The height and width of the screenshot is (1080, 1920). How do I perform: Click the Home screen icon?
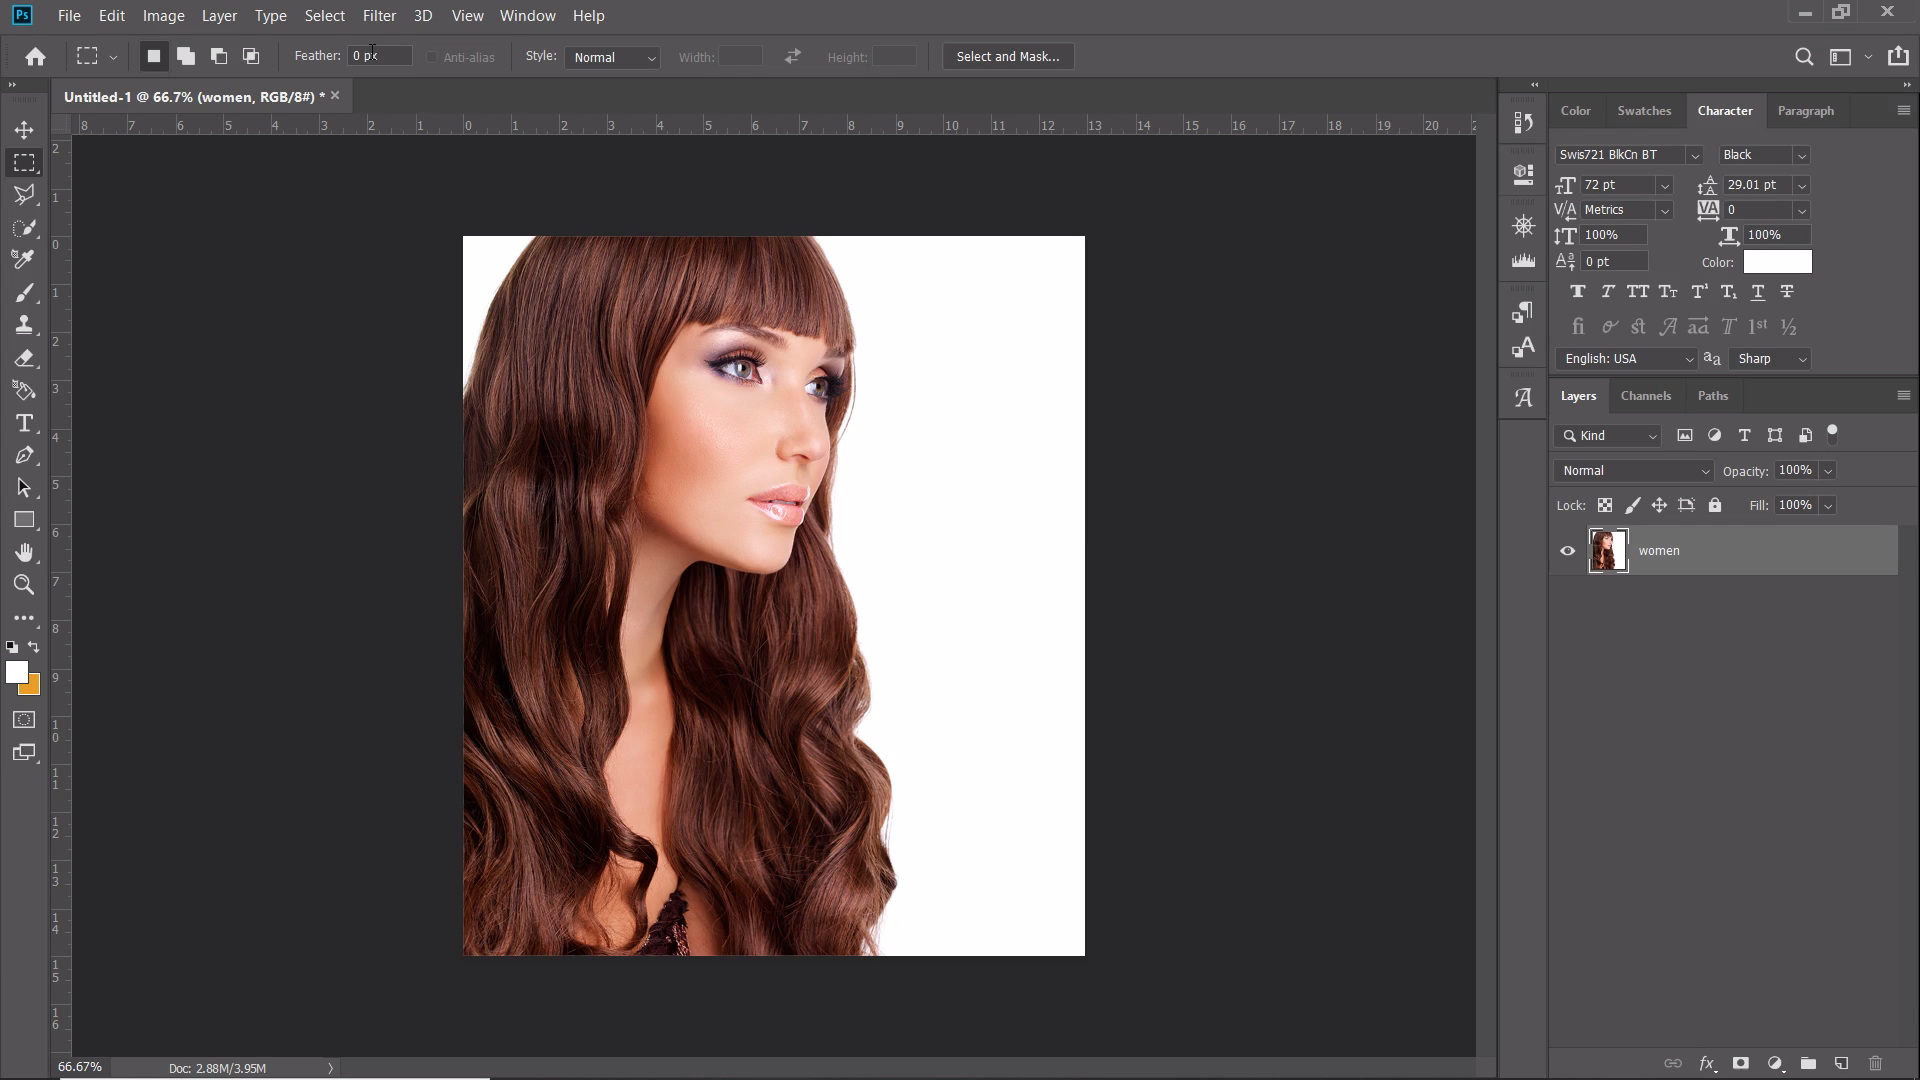click(x=36, y=57)
